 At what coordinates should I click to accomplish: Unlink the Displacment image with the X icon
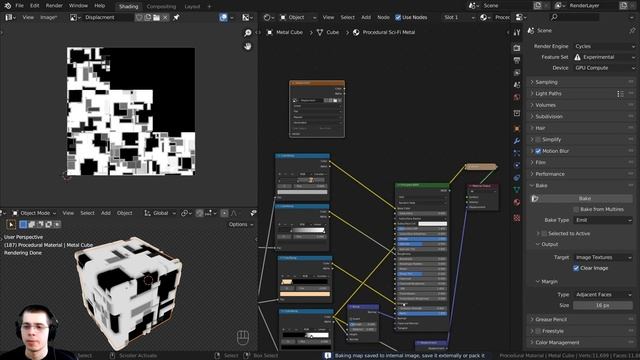[x=165, y=18]
